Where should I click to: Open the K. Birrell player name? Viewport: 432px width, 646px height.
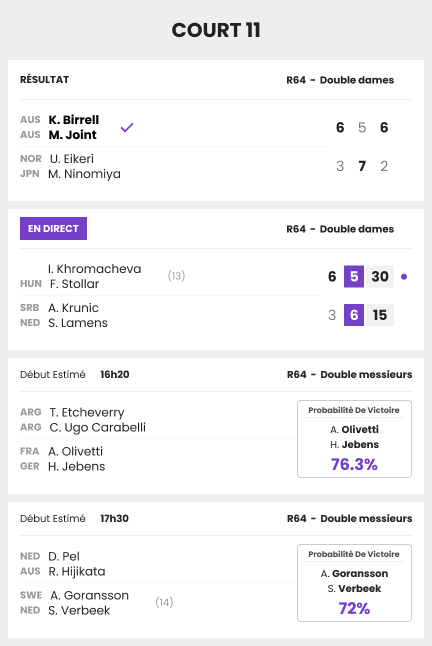pyautogui.click(x=74, y=119)
